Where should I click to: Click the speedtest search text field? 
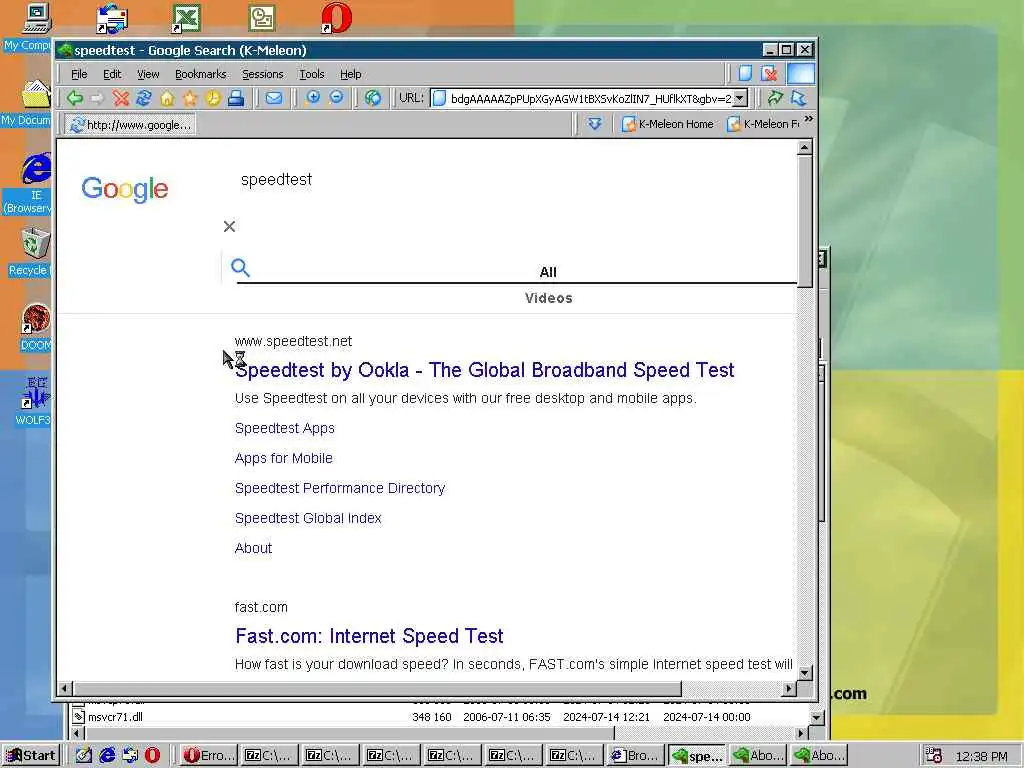pyautogui.click(x=276, y=180)
